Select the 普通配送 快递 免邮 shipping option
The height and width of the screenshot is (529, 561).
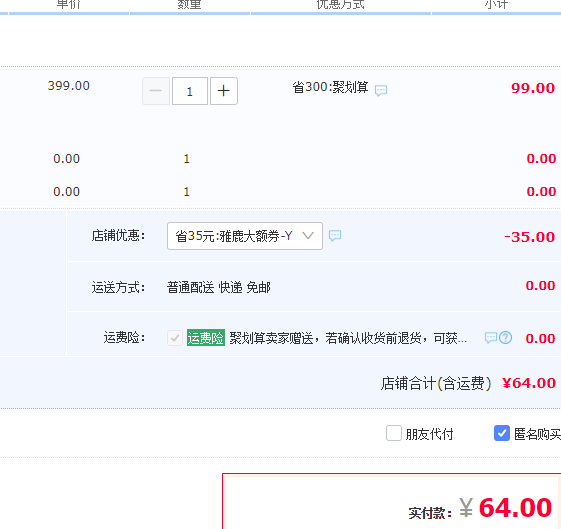tap(219, 287)
